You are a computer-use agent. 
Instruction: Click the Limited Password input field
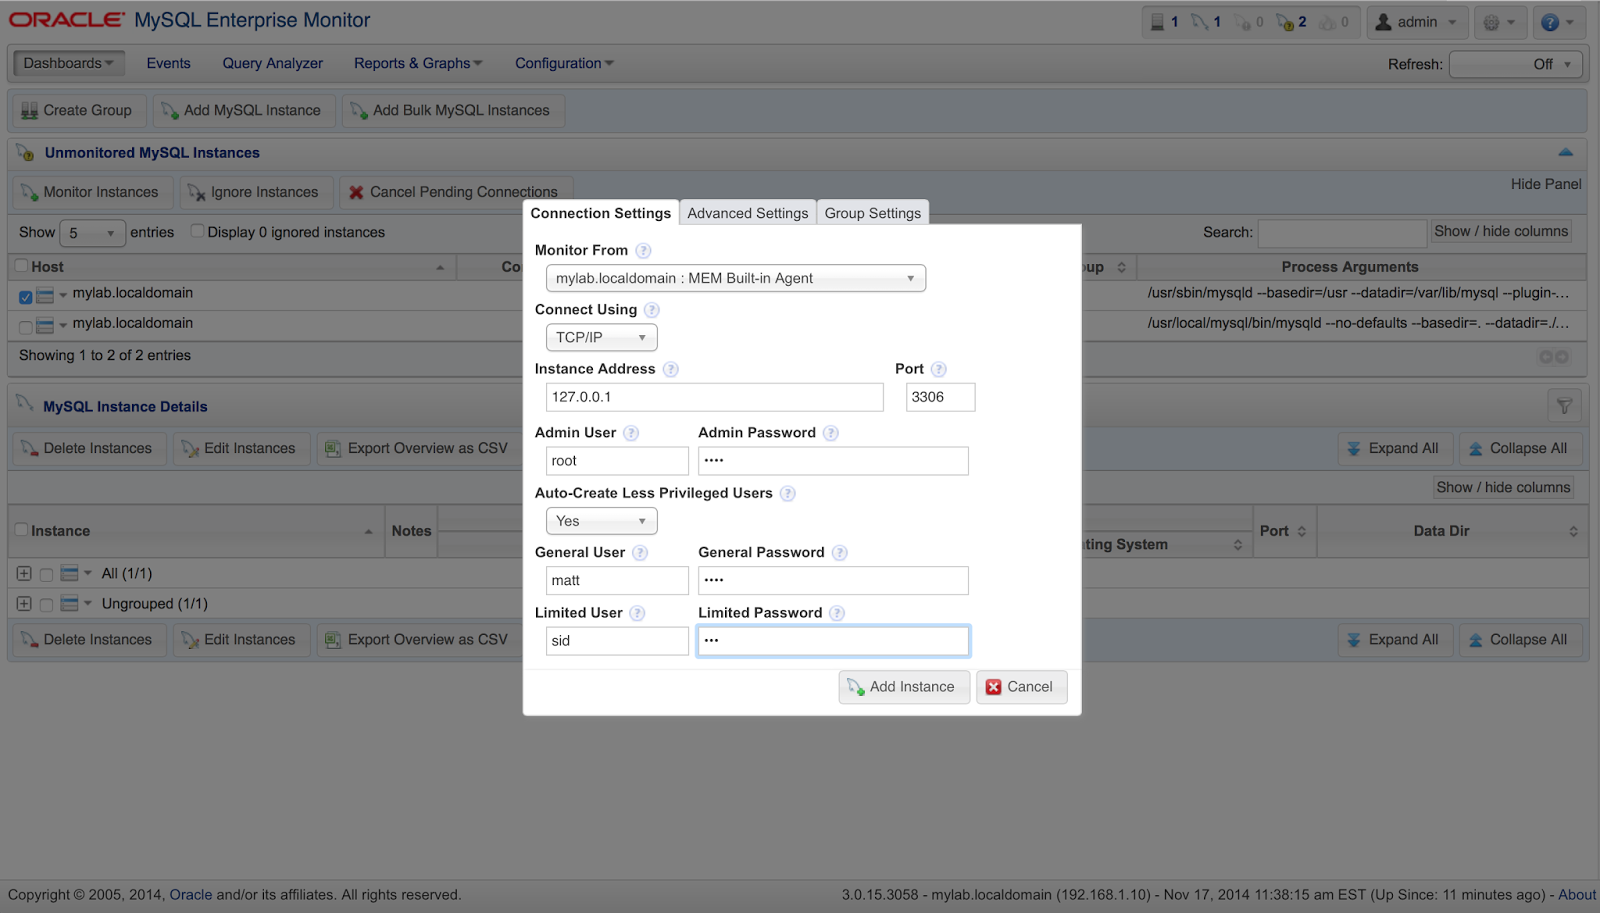833,640
